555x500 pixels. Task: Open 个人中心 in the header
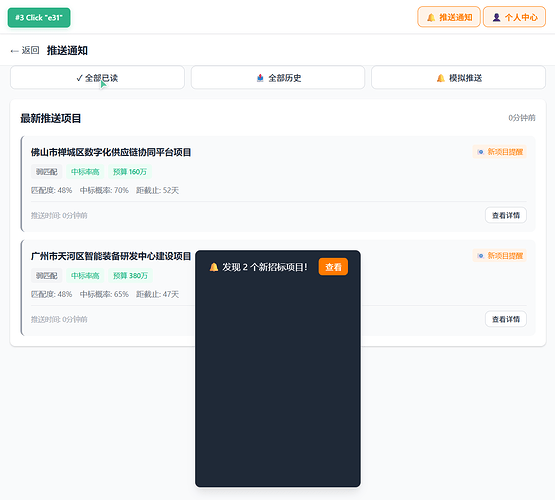pos(514,17)
